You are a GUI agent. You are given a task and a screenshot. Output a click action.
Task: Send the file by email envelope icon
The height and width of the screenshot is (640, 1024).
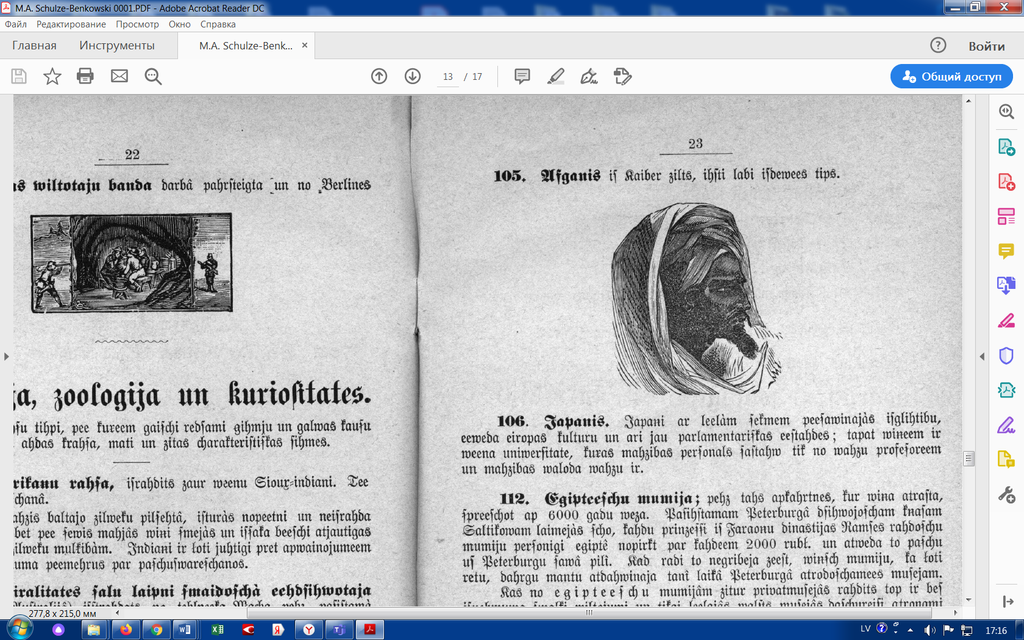pyautogui.click(x=119, y=76)
